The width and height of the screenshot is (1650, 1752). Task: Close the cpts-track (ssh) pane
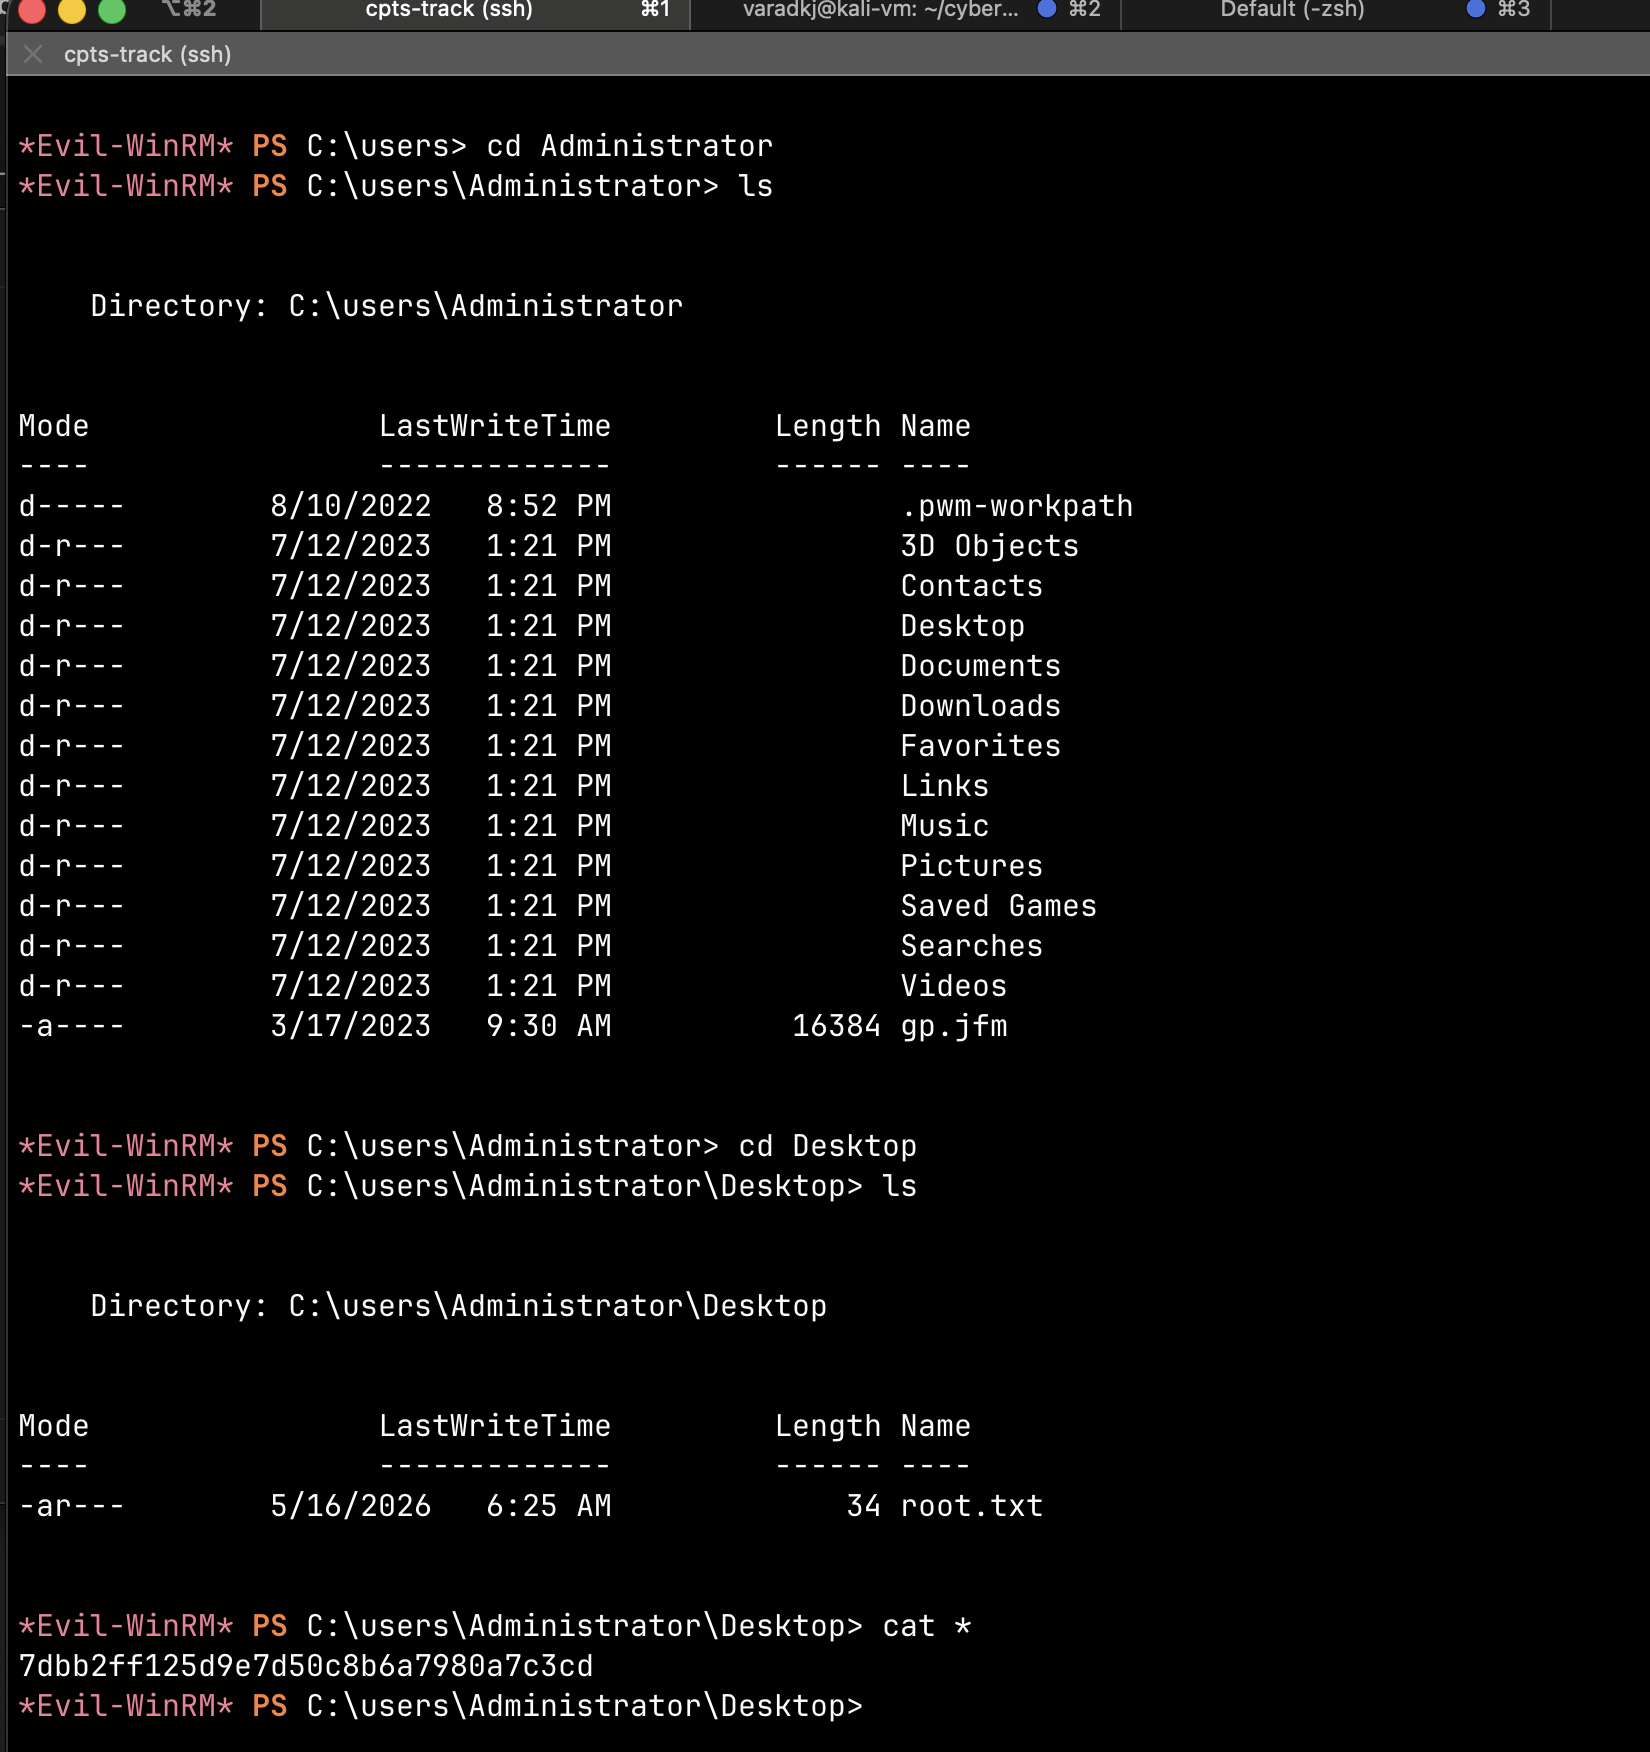(x=33, y=54)
